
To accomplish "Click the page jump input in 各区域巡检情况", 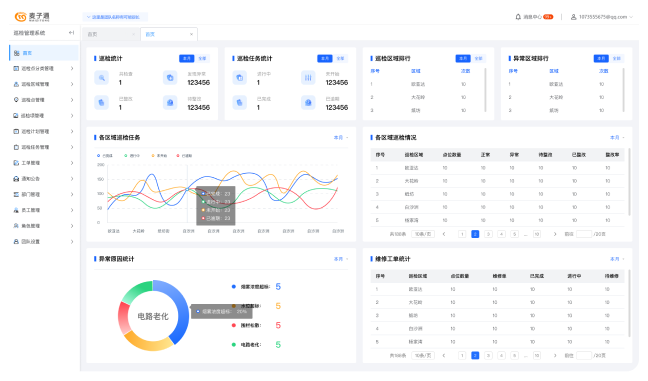I will point(584,234).
